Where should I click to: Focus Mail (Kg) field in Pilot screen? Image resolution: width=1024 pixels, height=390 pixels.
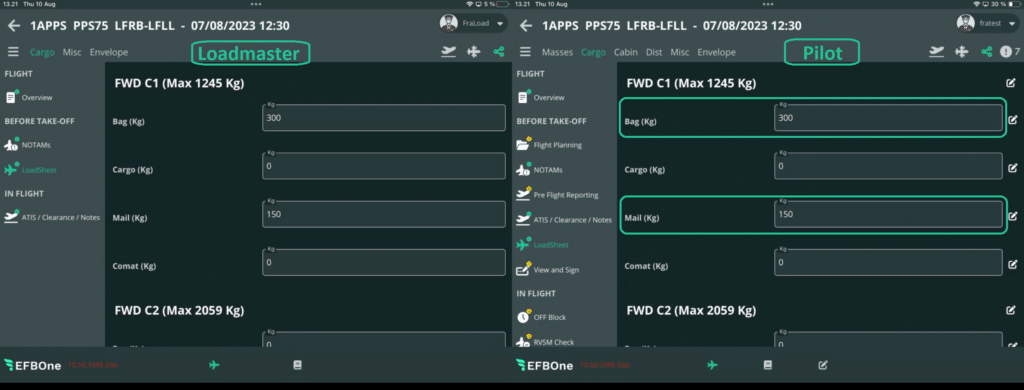[x=888, y=214]
